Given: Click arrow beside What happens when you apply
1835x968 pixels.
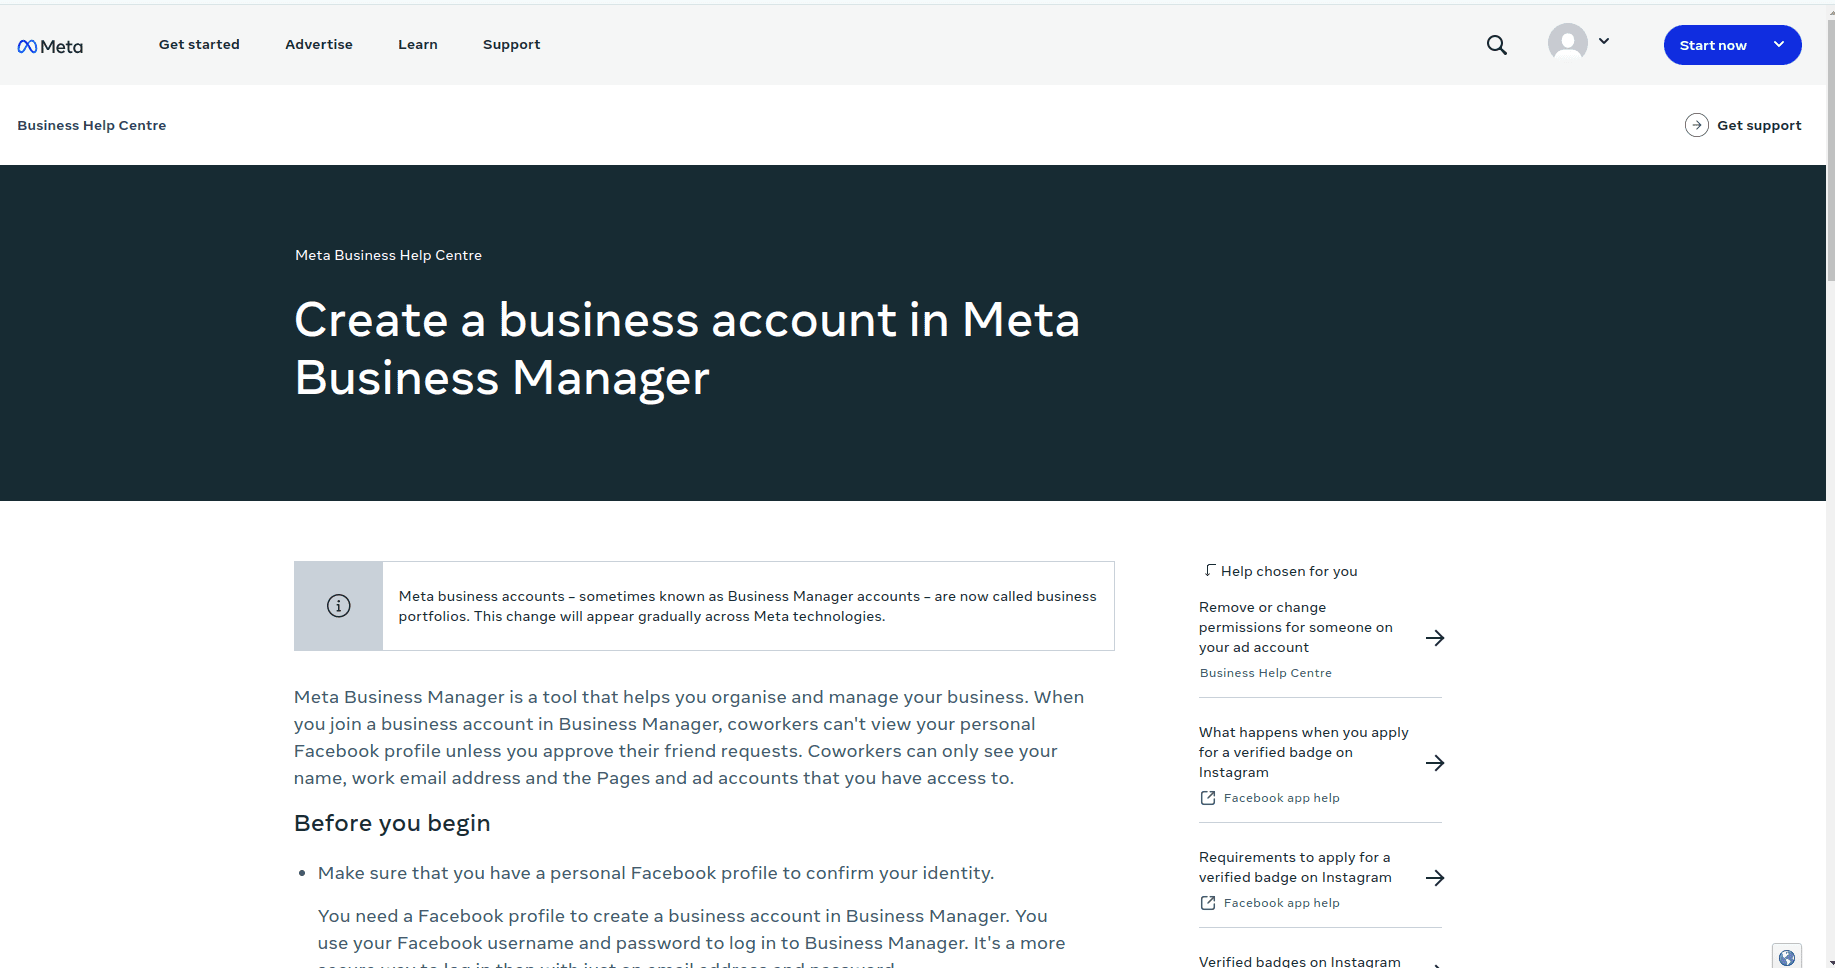Looking at the screenshot, I should [x=1435, y=763].
